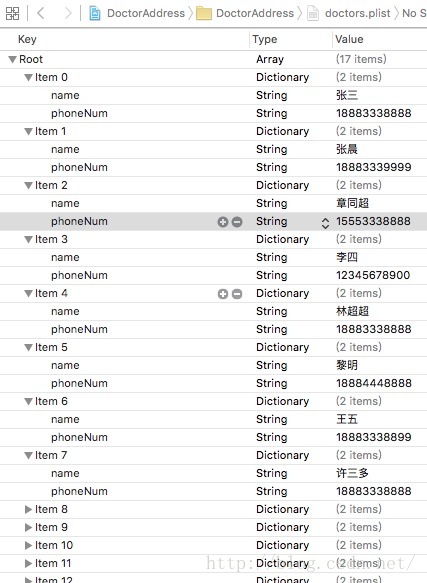The width and height of the screenshot is (427, 583).
Task: Click the DoctorAddress project icon in breadcrumb
Action: 95,14
